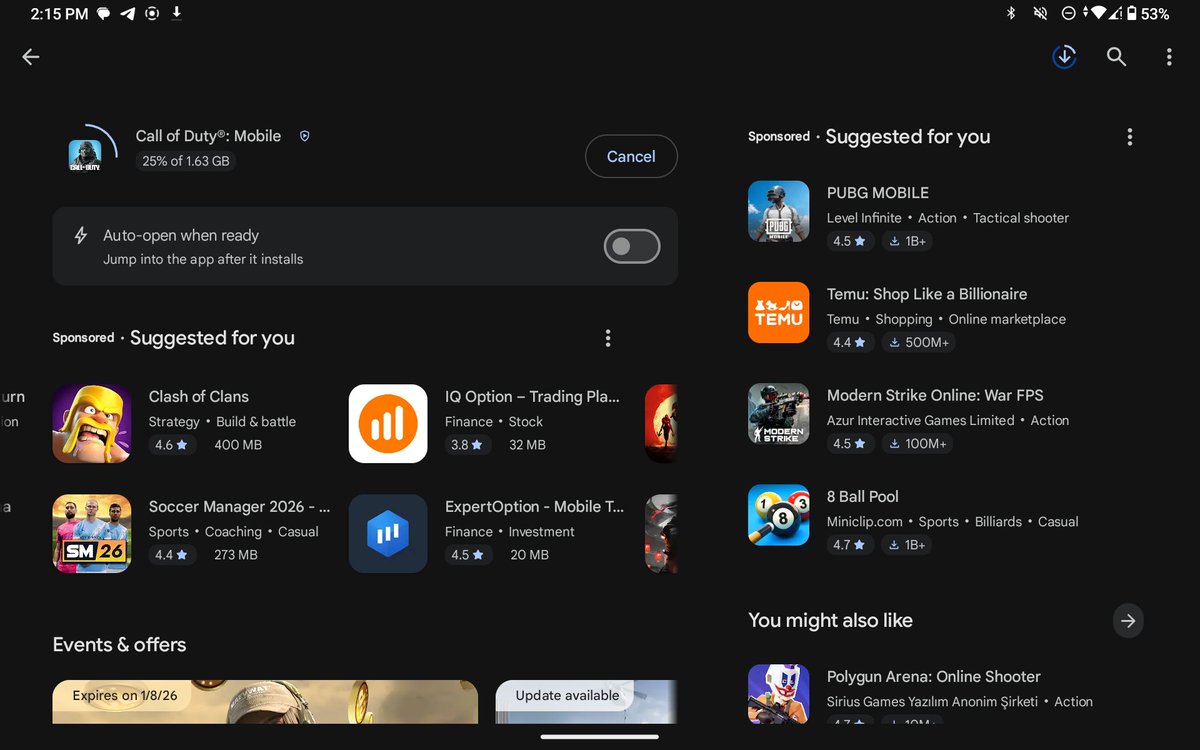Open Clash of Clans app icon
This screenshot has height=750, width=1200.
pyautogui.click(x=92, y=423)
